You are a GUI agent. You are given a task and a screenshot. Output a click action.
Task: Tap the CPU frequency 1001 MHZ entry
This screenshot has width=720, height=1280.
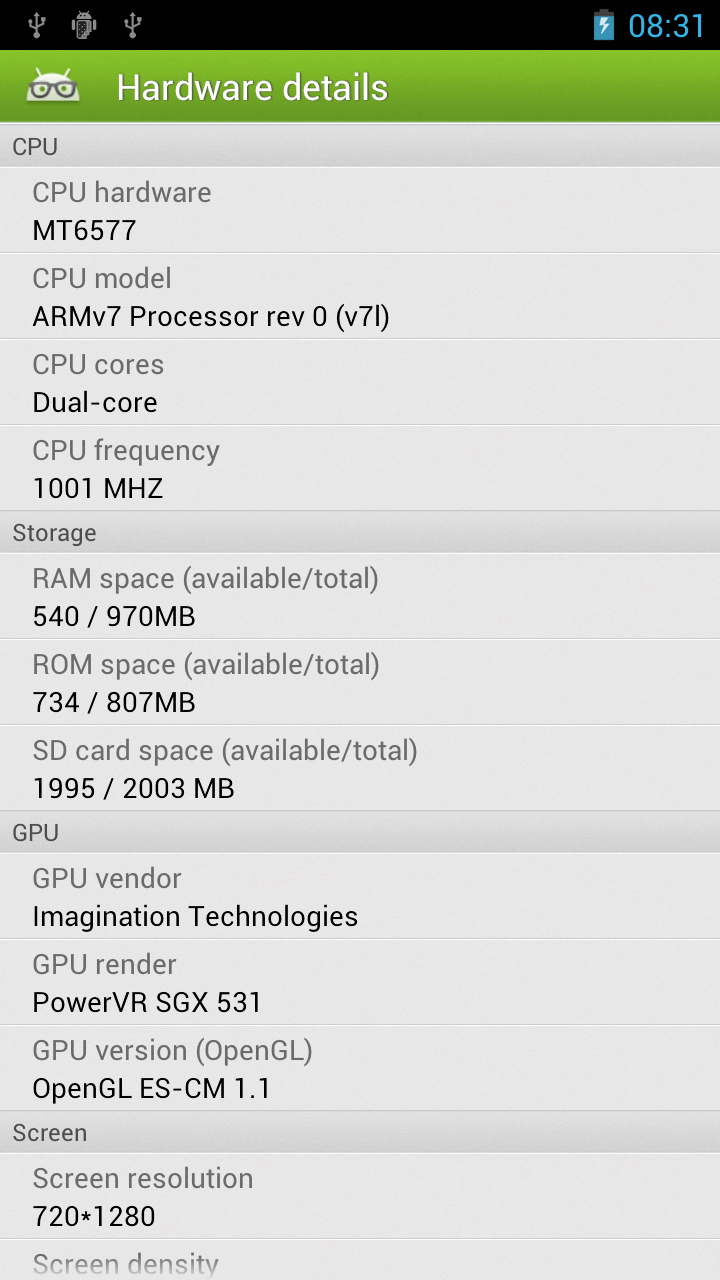click(x=360, y=468)
